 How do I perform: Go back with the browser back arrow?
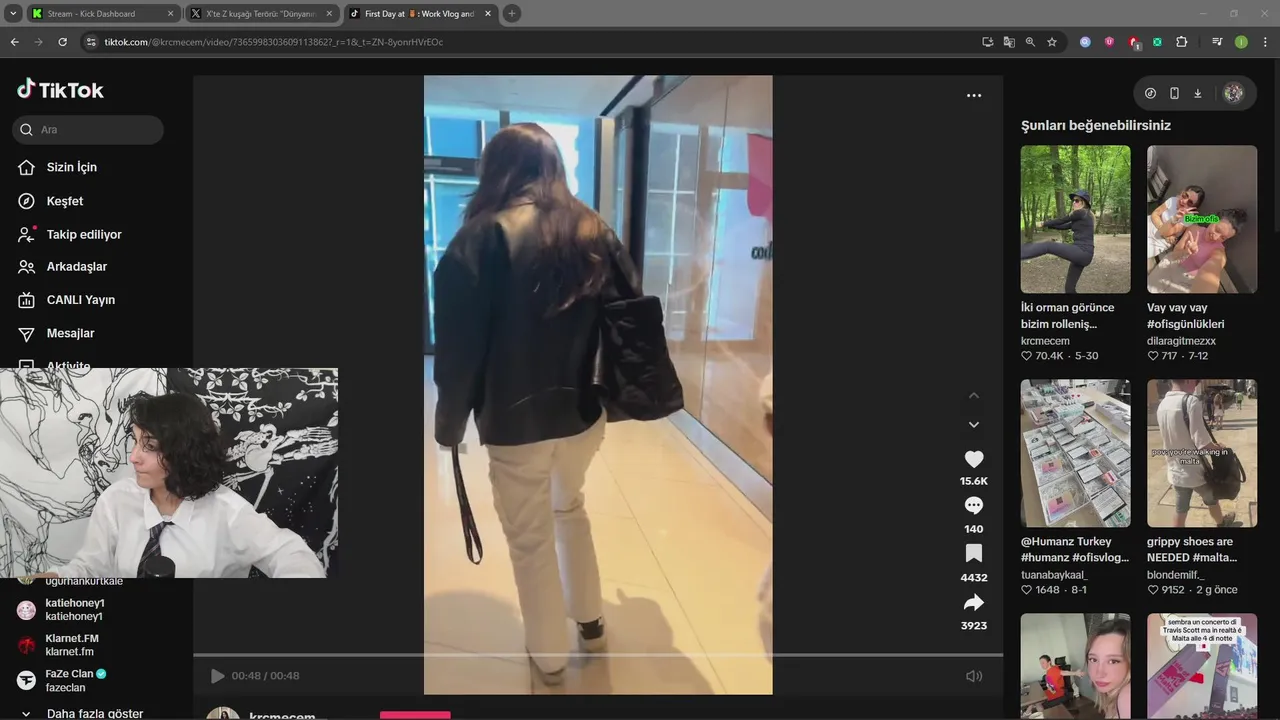14,42
